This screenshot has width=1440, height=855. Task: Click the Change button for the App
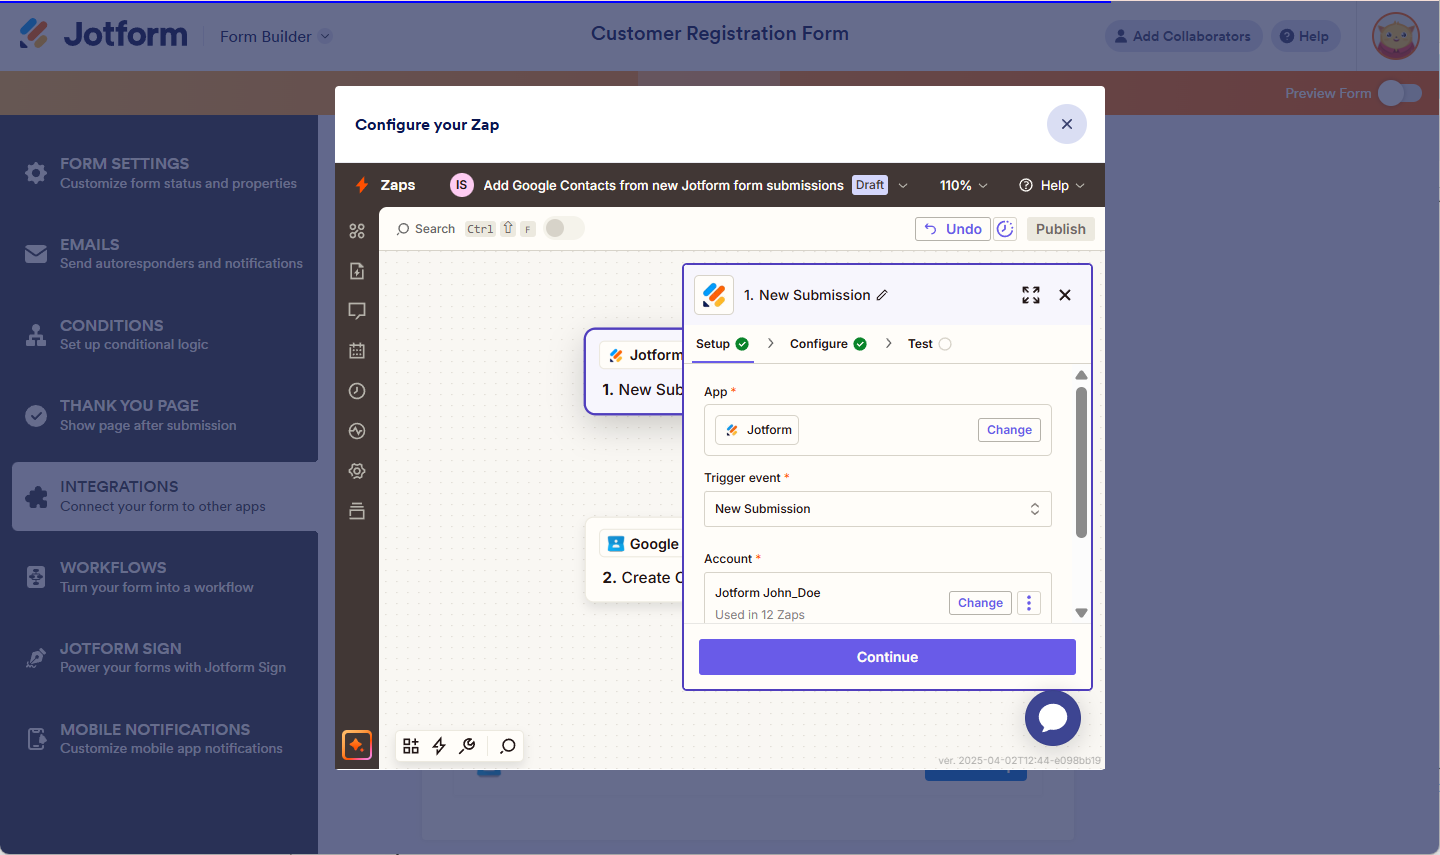click(x=1009, y=430)
